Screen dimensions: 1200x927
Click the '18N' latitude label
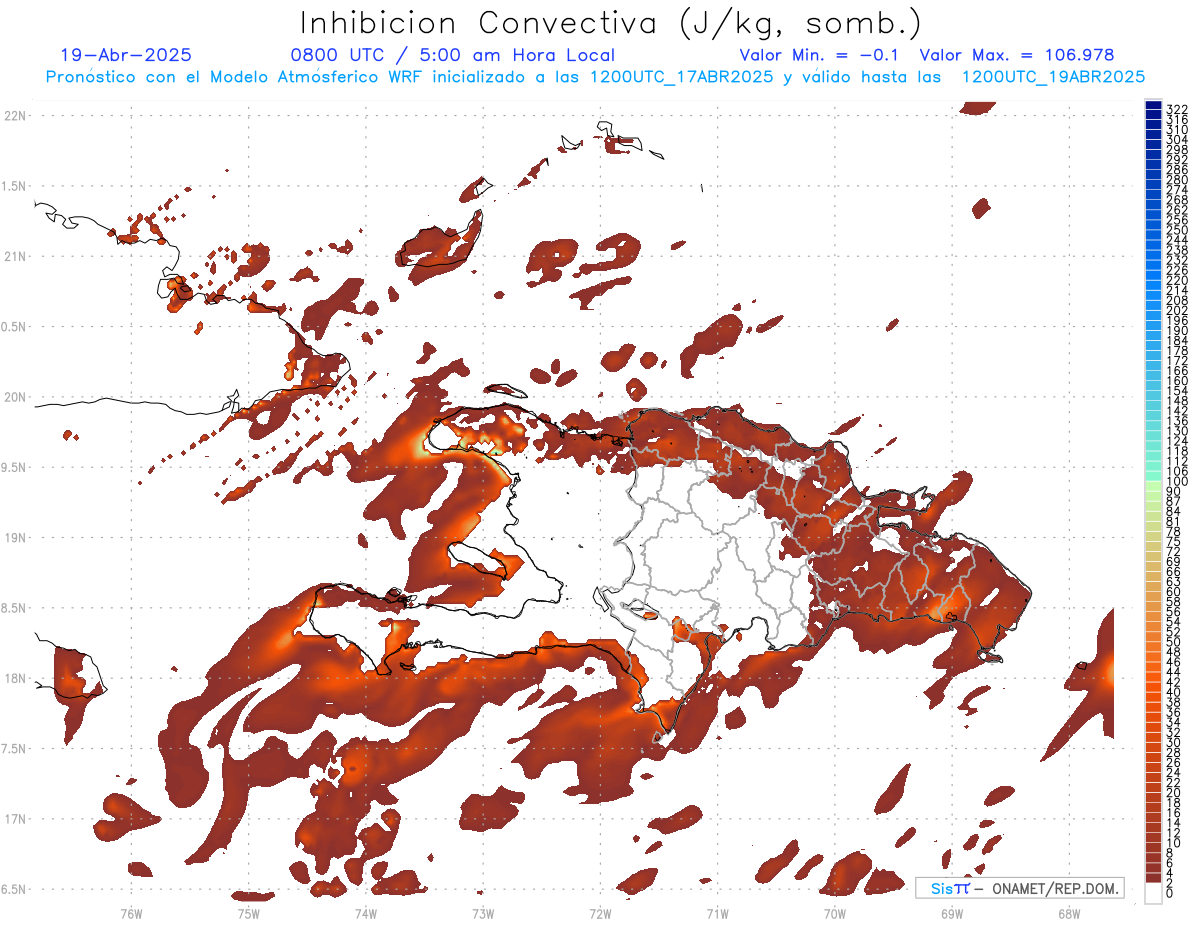[x=15, y=678]
